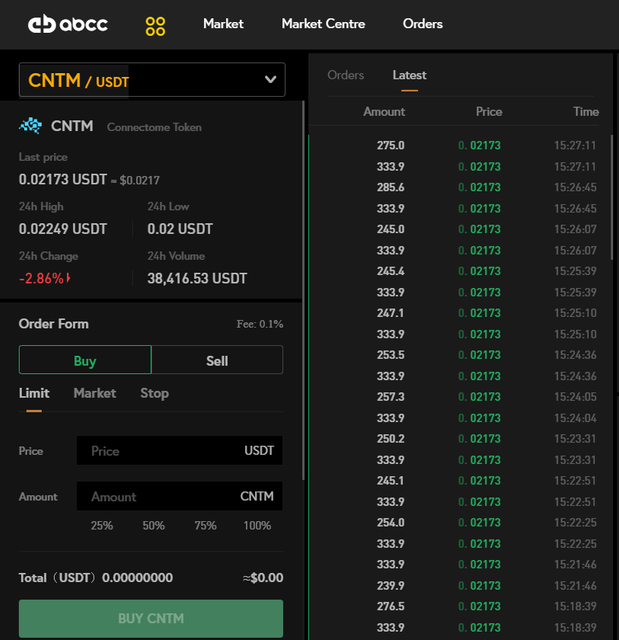Set amount to 75%

[x=205, y=525]
